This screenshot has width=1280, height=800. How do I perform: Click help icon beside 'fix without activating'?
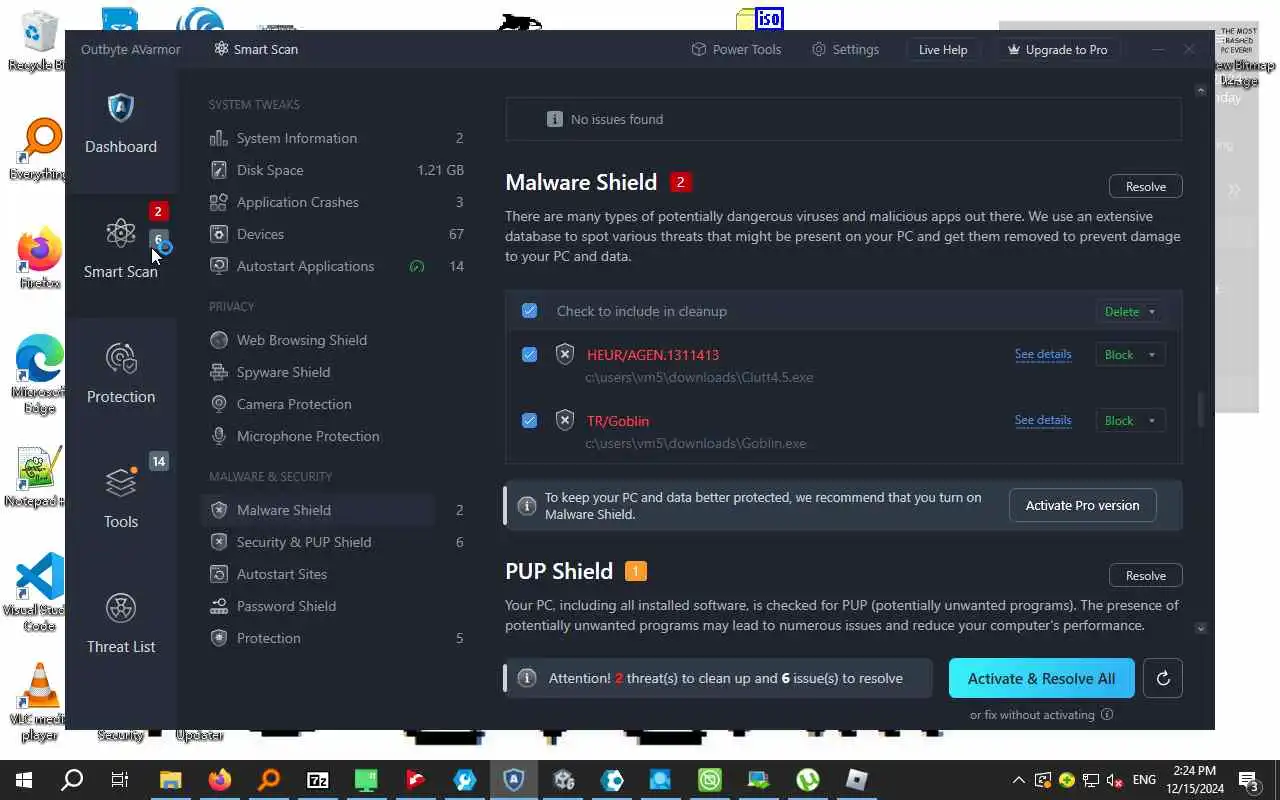[x=1106, y=715]
